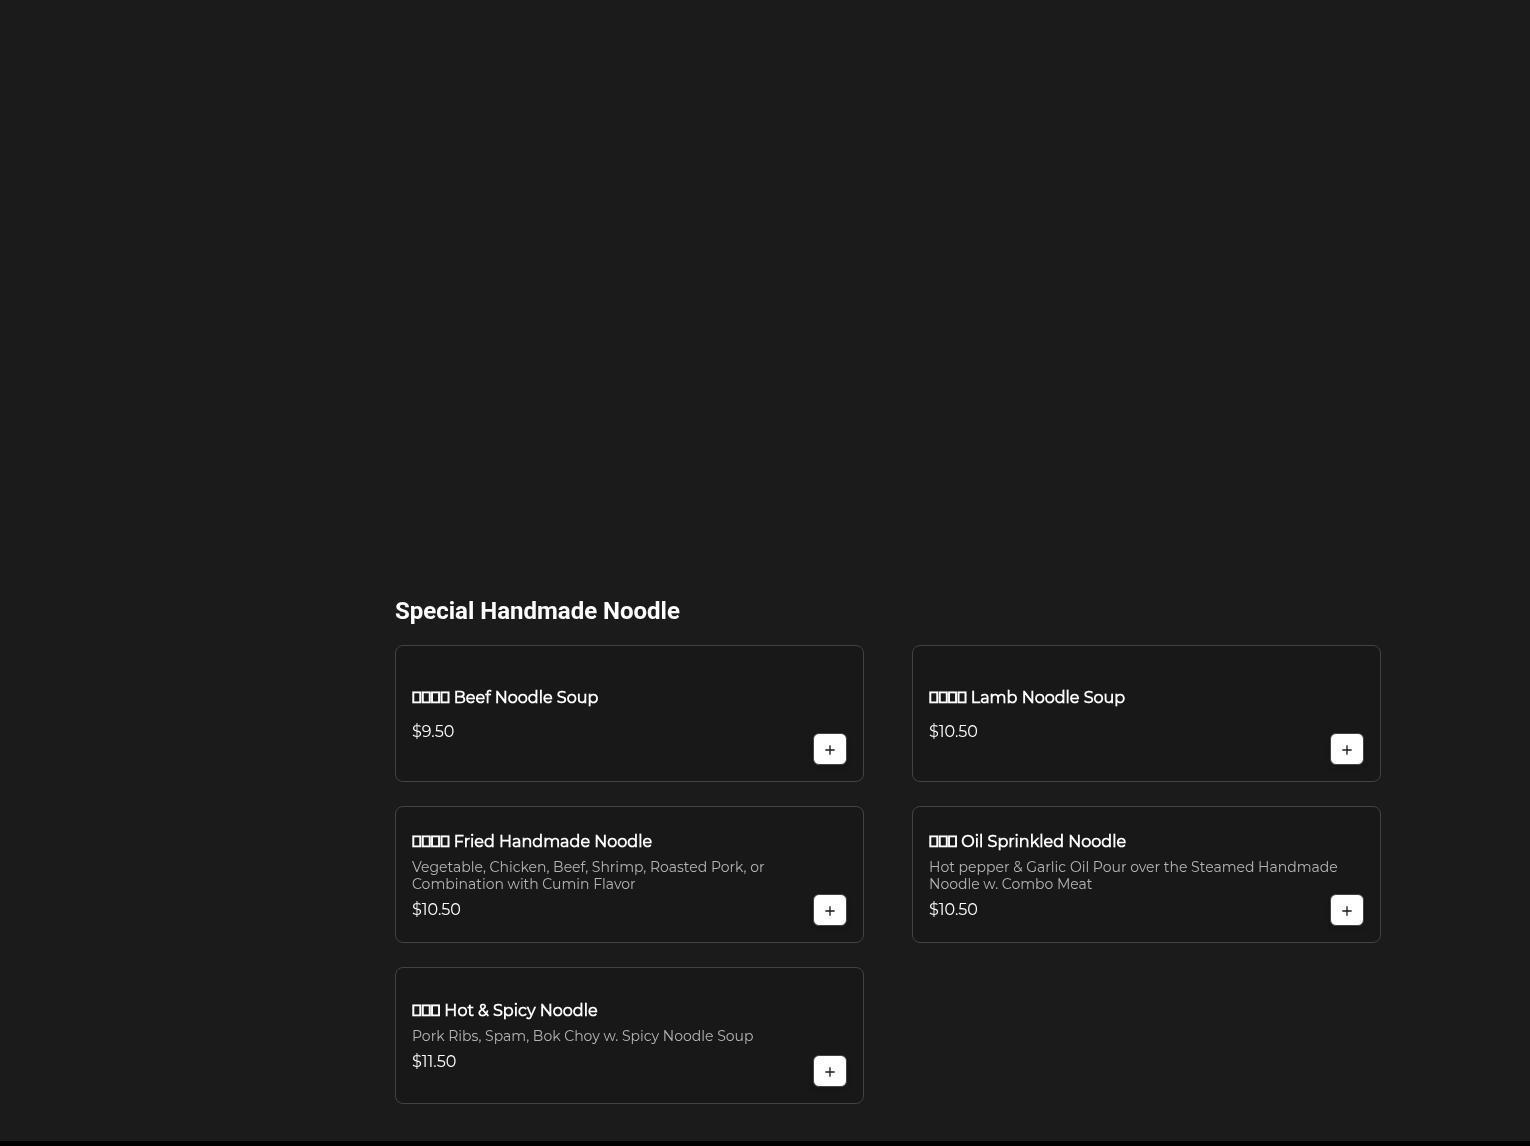The image size is (1530, 1146).
Task: Add Fried Handmade Noodle to the order
Action: point(830,910)
